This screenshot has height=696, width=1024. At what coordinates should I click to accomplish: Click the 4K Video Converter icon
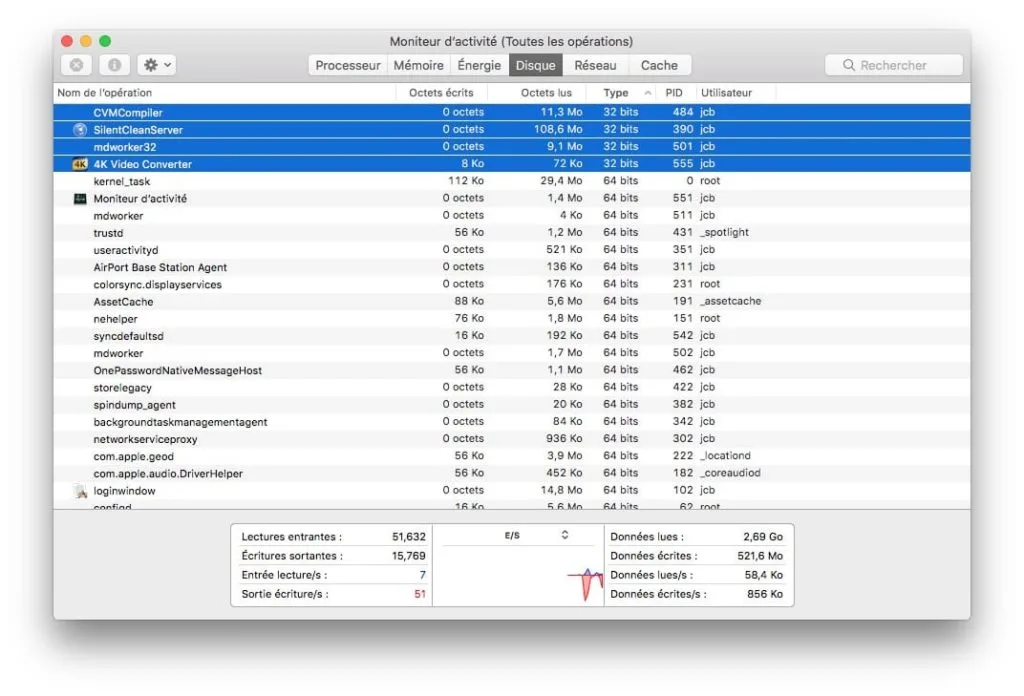pyautogui.click(x=80, y=164)
